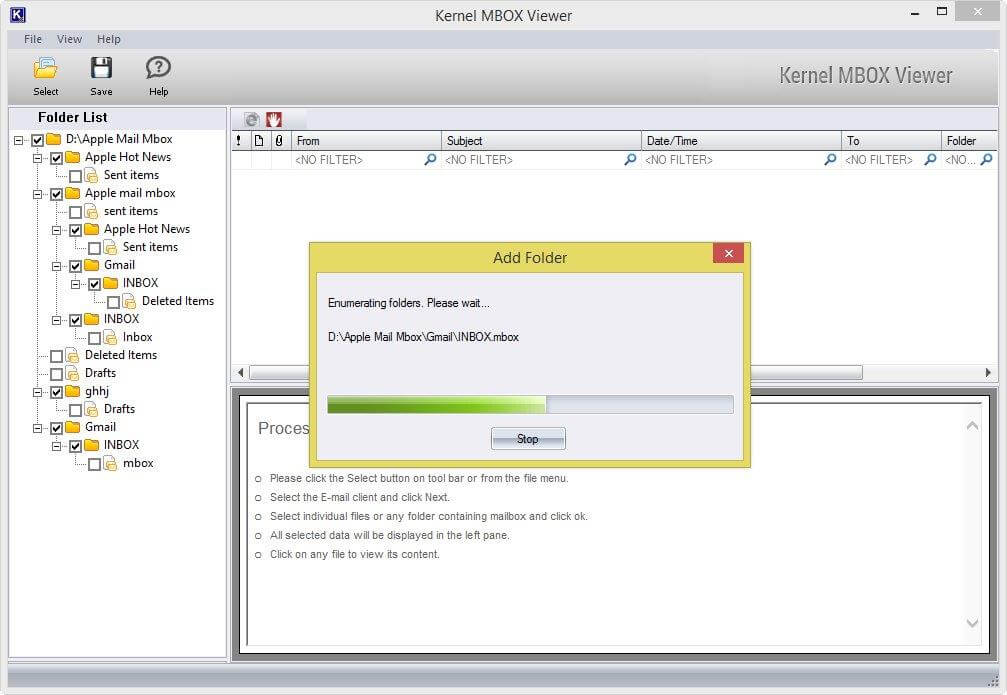Click the search icon in From filter
The height and width of the screenshot is (695, 1007).
(430, 159)
